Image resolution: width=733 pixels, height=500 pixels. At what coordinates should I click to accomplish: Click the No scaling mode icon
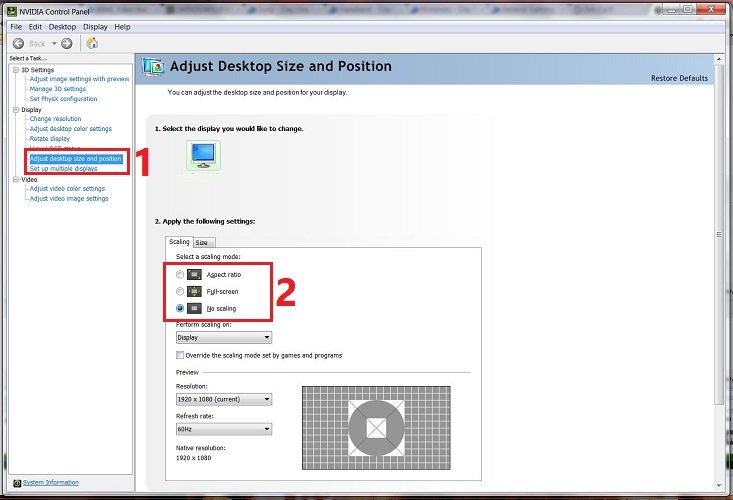coord(194,308)
